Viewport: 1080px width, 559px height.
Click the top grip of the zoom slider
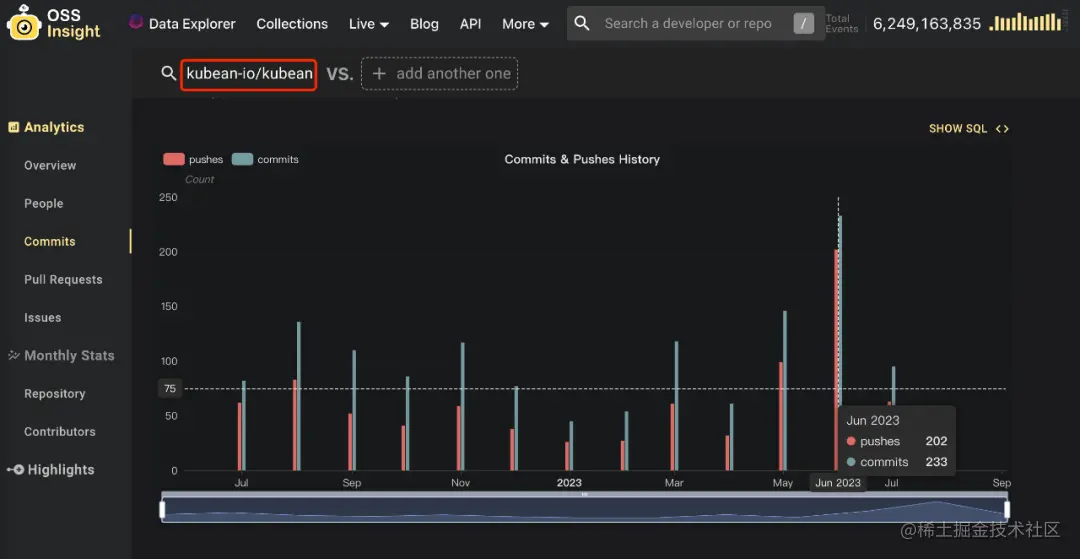[x=585, y=494]
